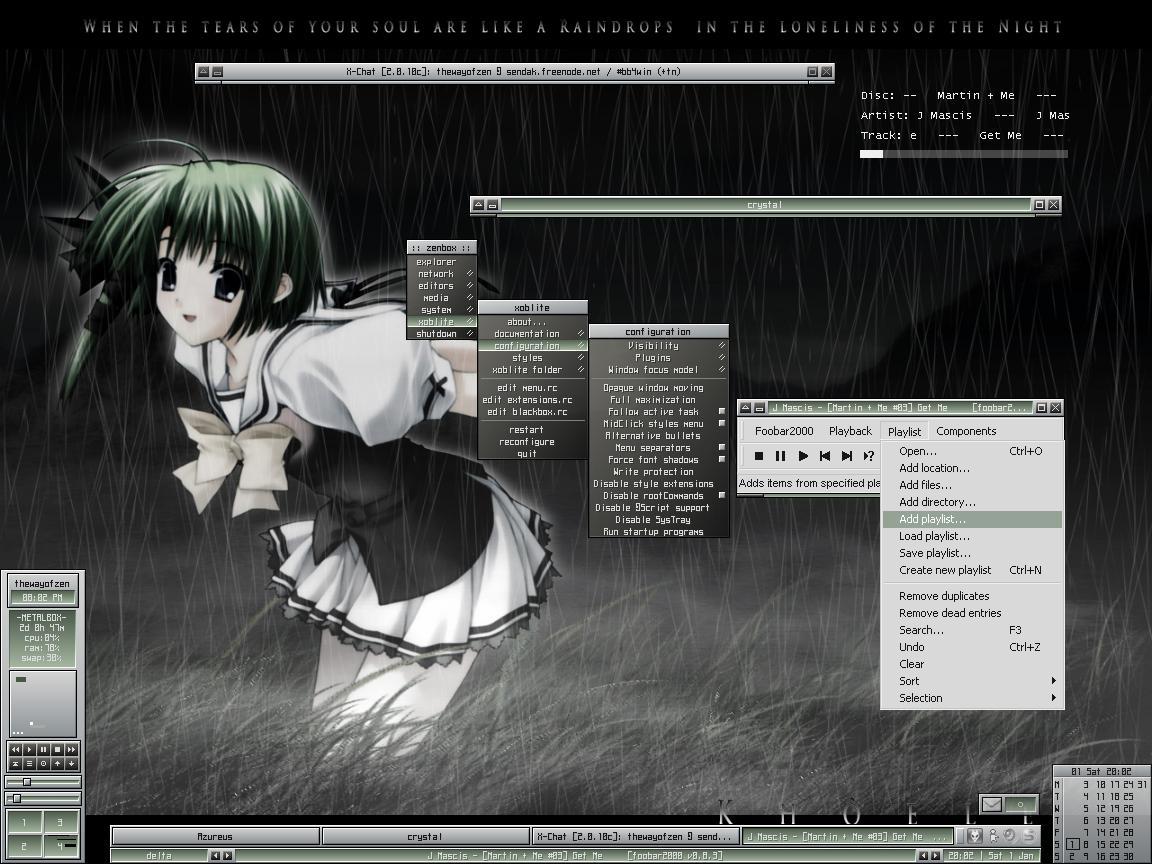Click edit menu.rc in xoblite menu
Image resolution: width=1152 pixels, height=864 pixels.
pyautogui.click(x=533, y=388)
